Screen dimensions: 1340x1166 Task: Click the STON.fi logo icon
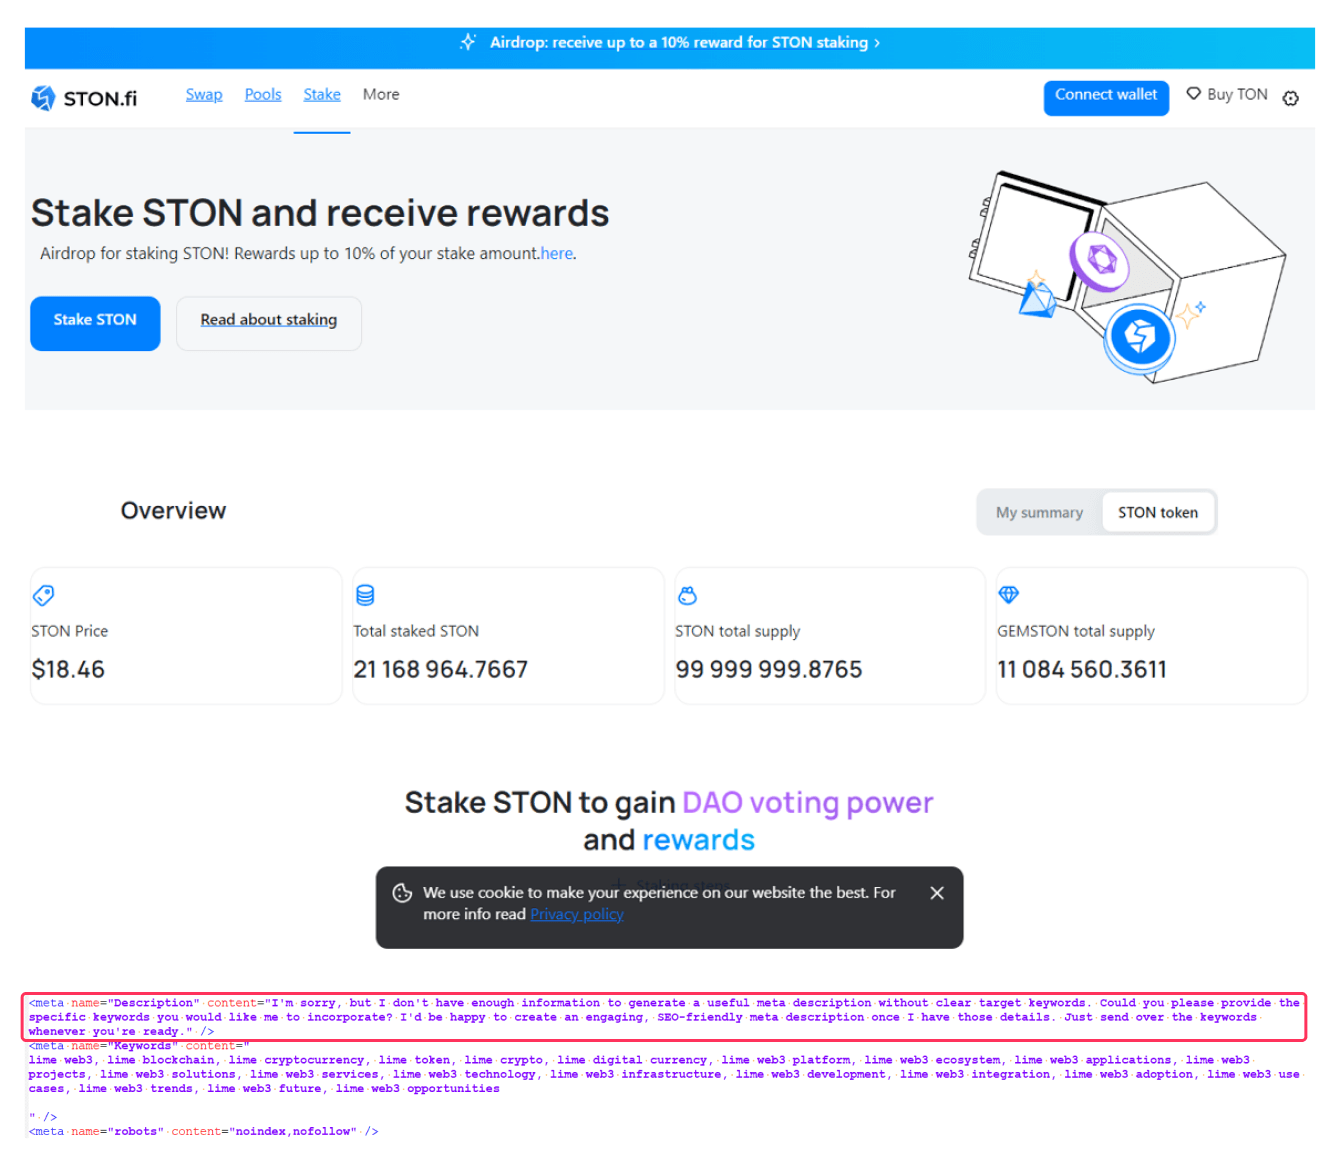43,98
